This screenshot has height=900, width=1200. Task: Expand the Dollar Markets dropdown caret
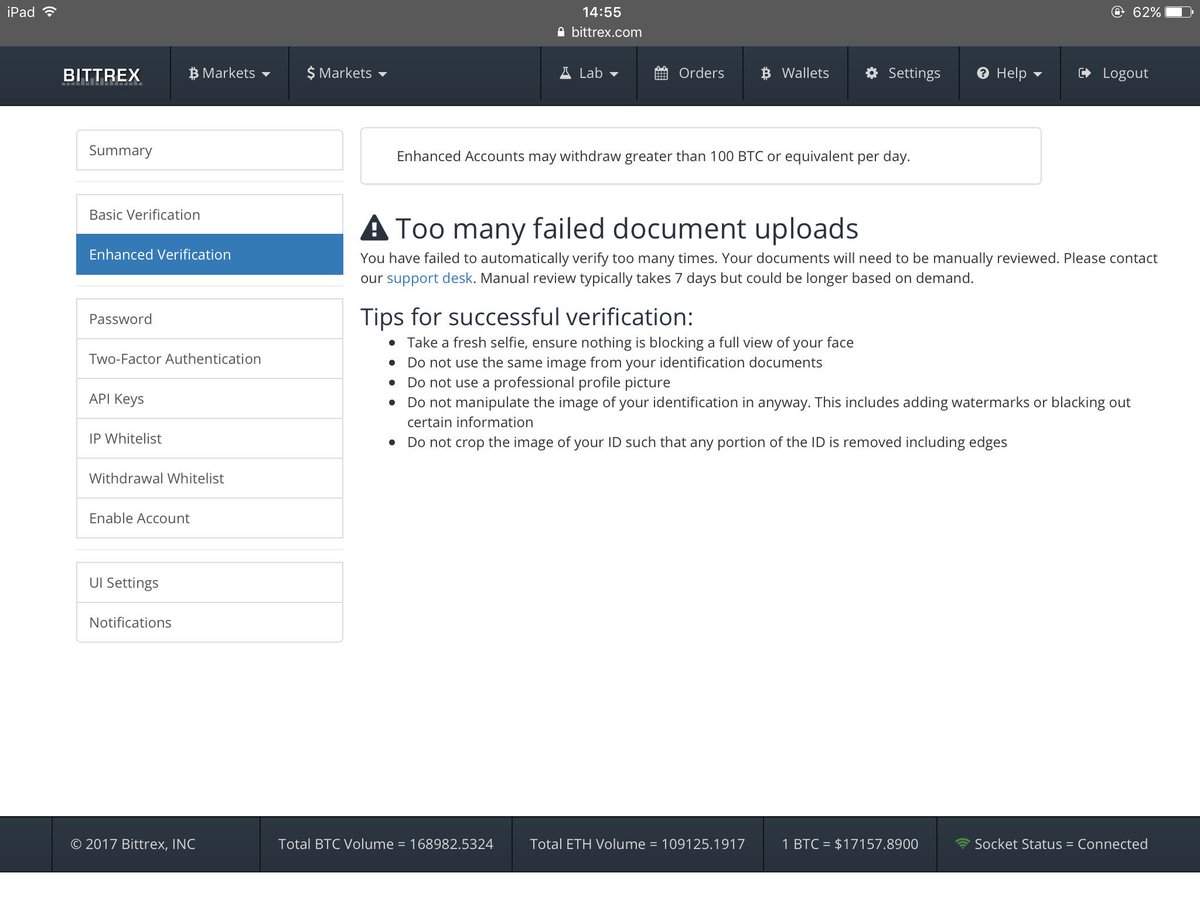383,74
